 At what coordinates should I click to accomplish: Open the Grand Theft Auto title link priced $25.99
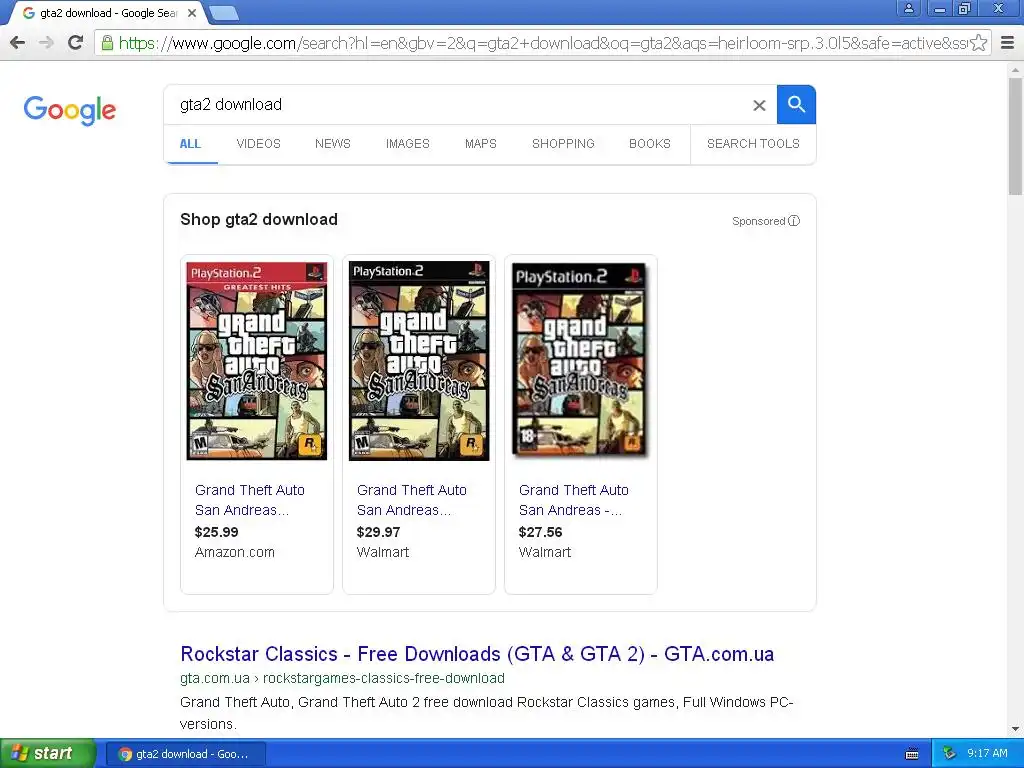click(249, 500)
